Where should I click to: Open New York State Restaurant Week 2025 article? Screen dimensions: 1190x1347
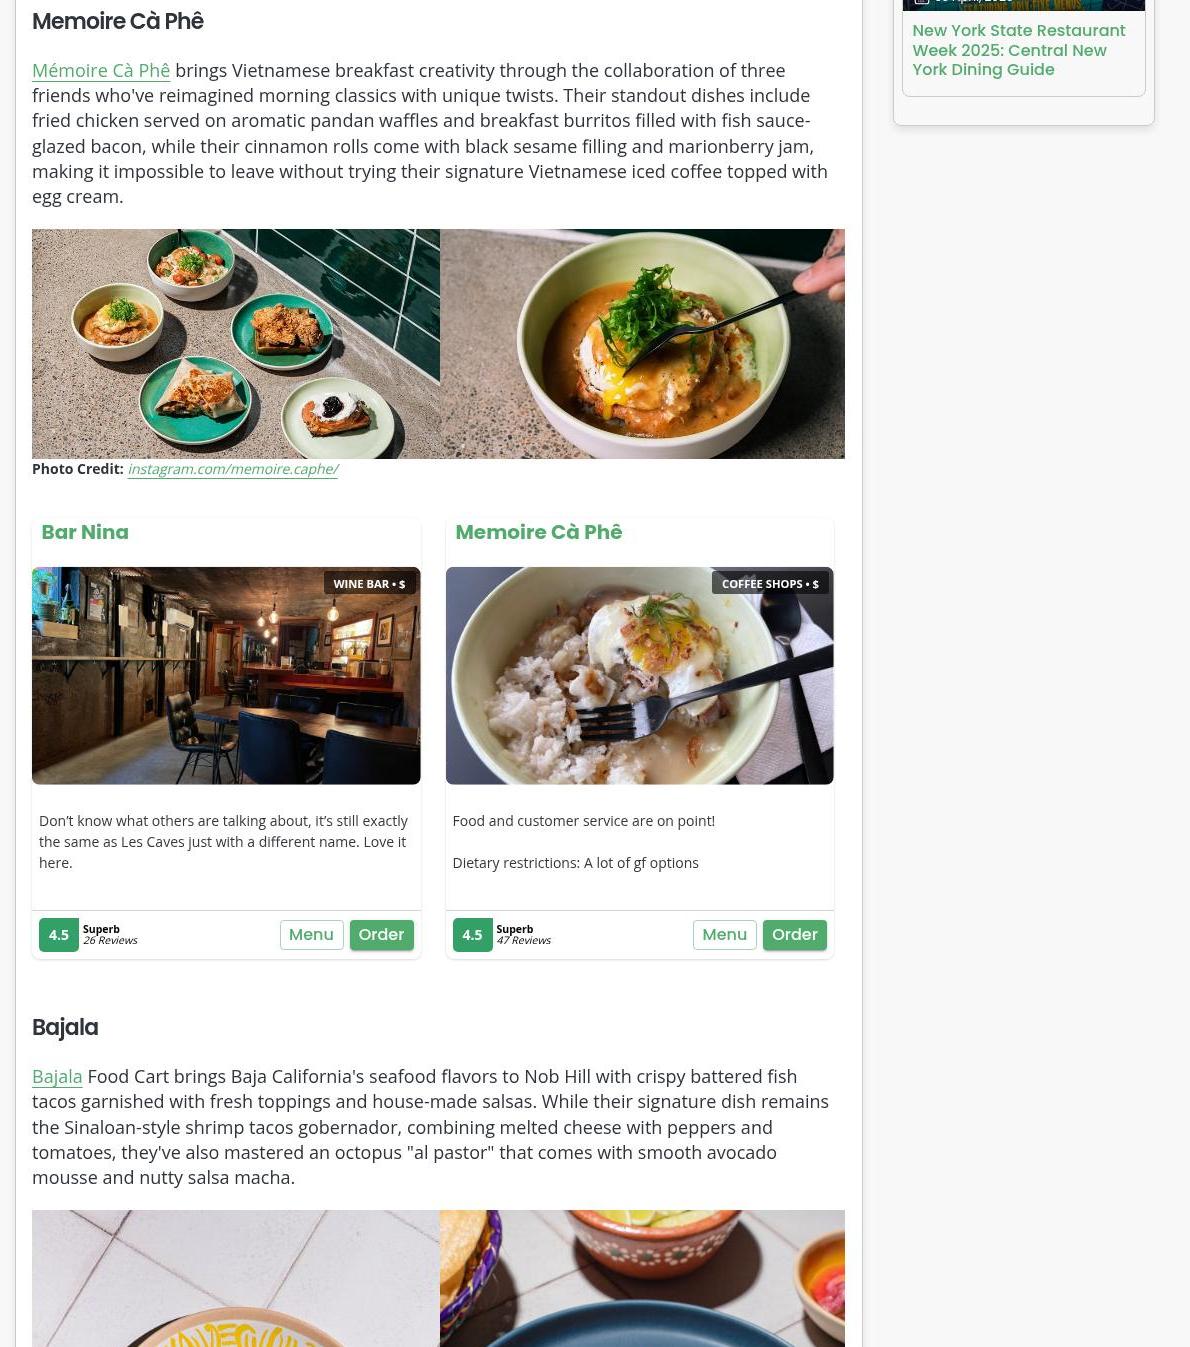pos(1019,50)
